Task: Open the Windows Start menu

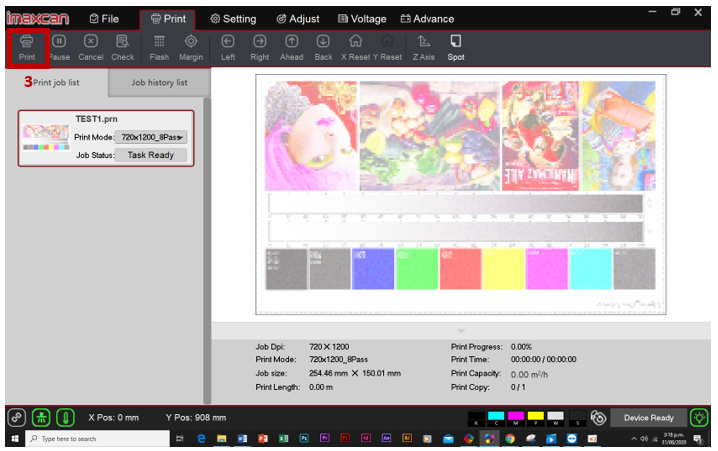Action: pyautogui.click(x=15, y=439)
